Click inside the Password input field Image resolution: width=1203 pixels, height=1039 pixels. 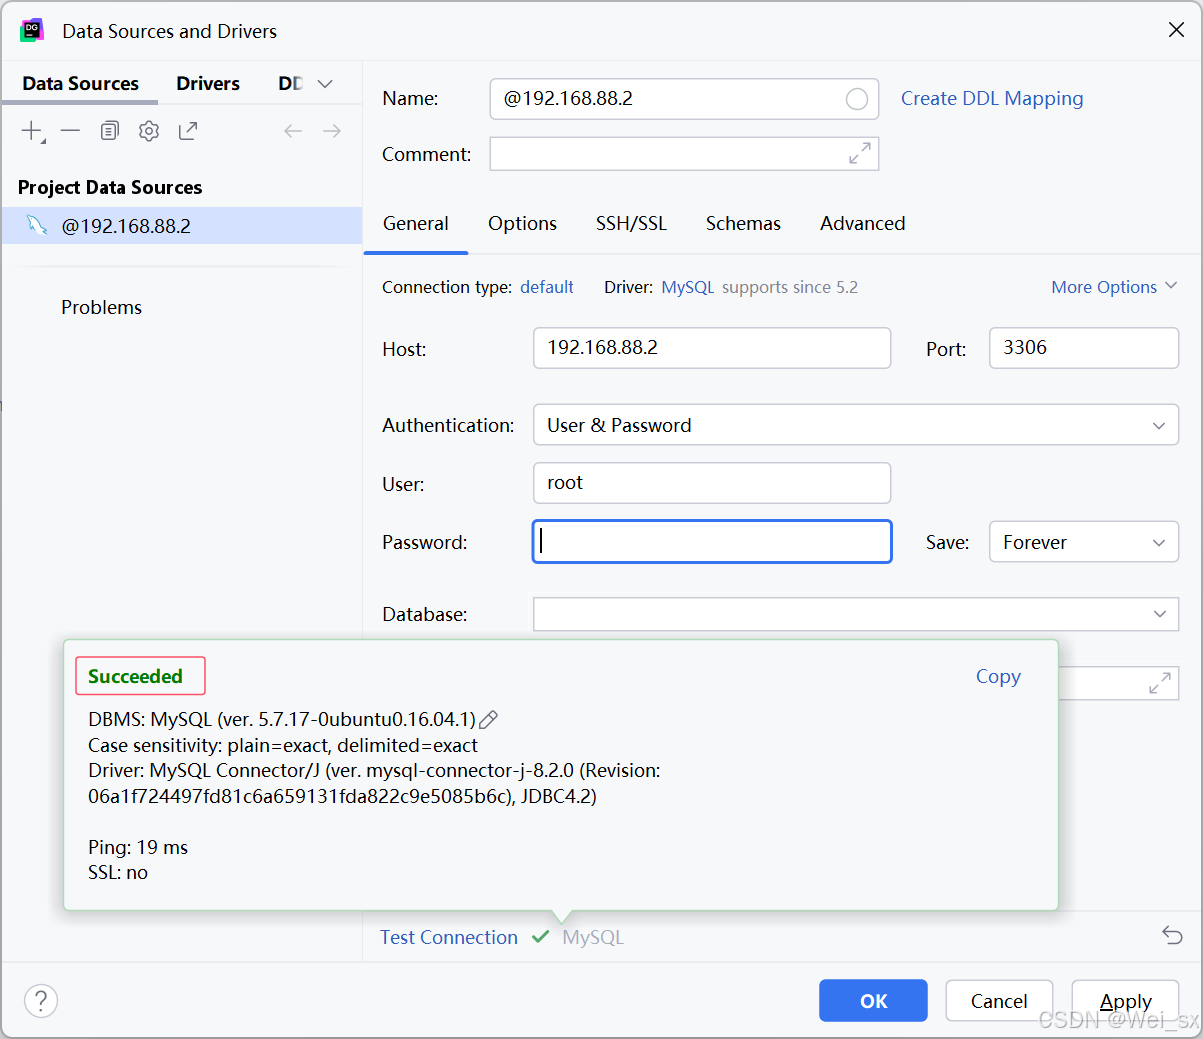711,541
